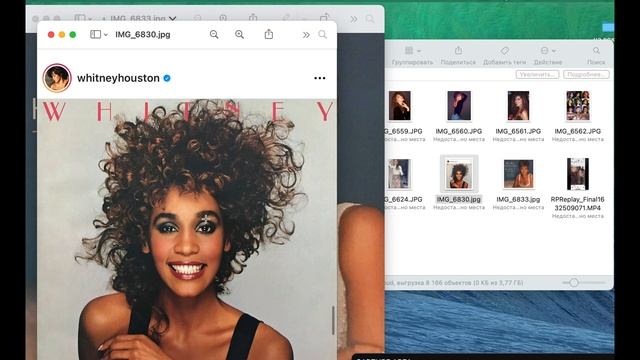
Task: Select the IMG_6560.JPG thumbnail in Finder
Action: point(459,106)
